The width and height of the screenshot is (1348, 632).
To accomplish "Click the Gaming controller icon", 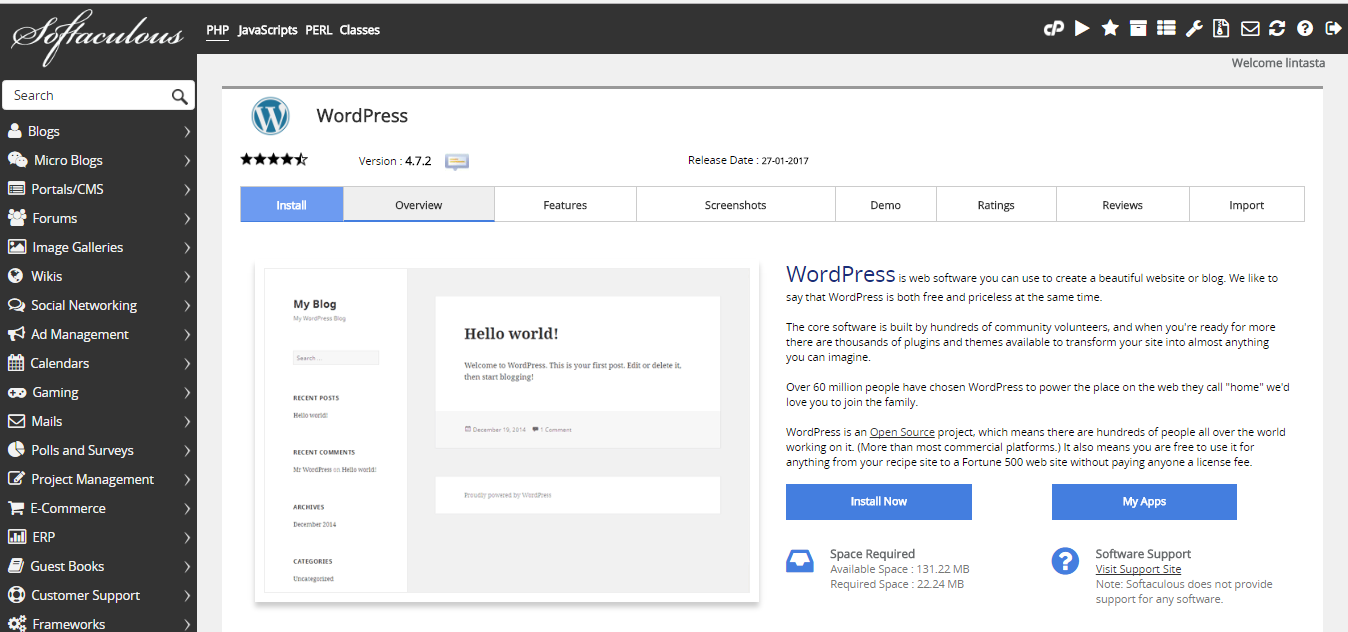I will click(x=16, y=392).
